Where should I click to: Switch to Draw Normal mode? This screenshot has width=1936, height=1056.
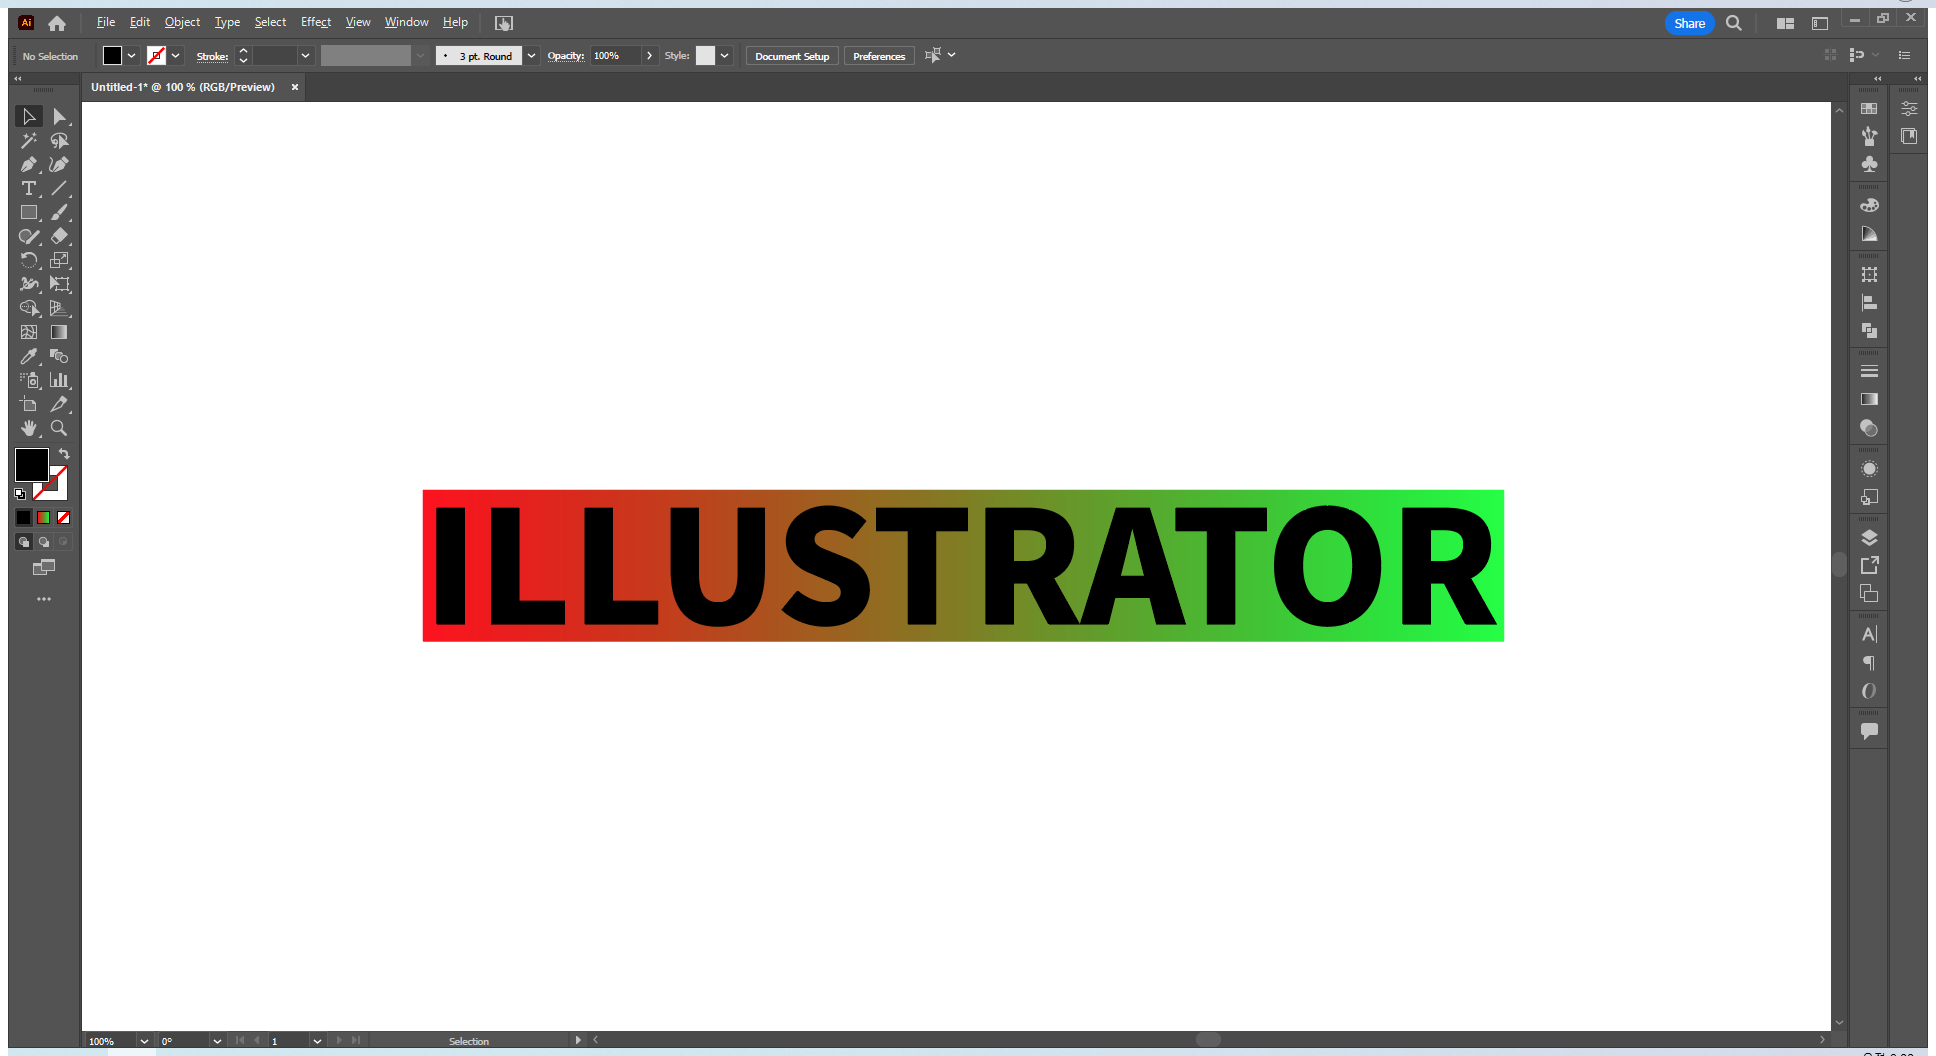(x=24, y=542)
